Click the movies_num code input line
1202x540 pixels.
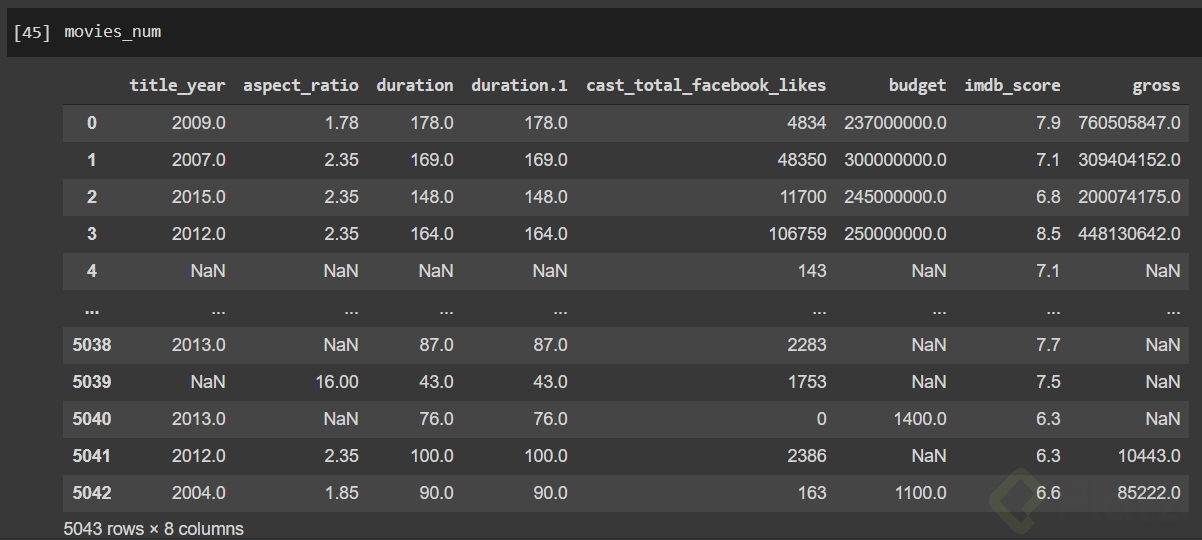pos(112,32)
